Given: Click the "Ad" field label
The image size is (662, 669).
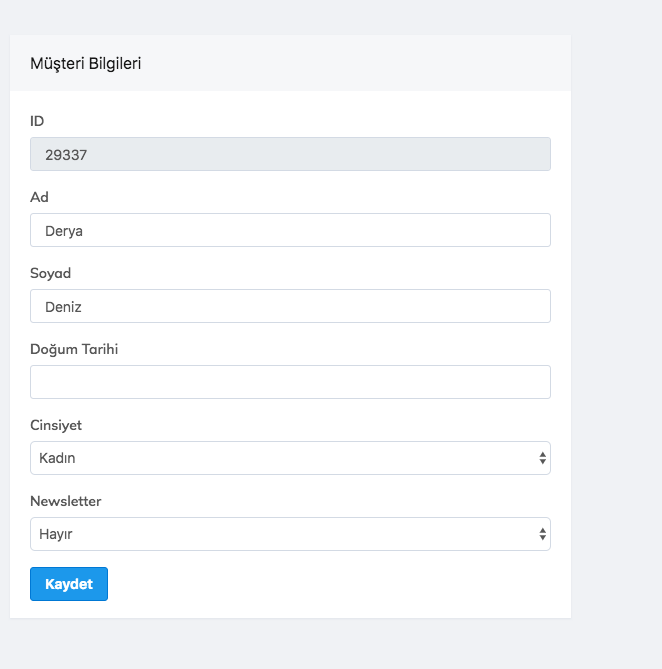Looking at the screenshot, I should point(39,197).
